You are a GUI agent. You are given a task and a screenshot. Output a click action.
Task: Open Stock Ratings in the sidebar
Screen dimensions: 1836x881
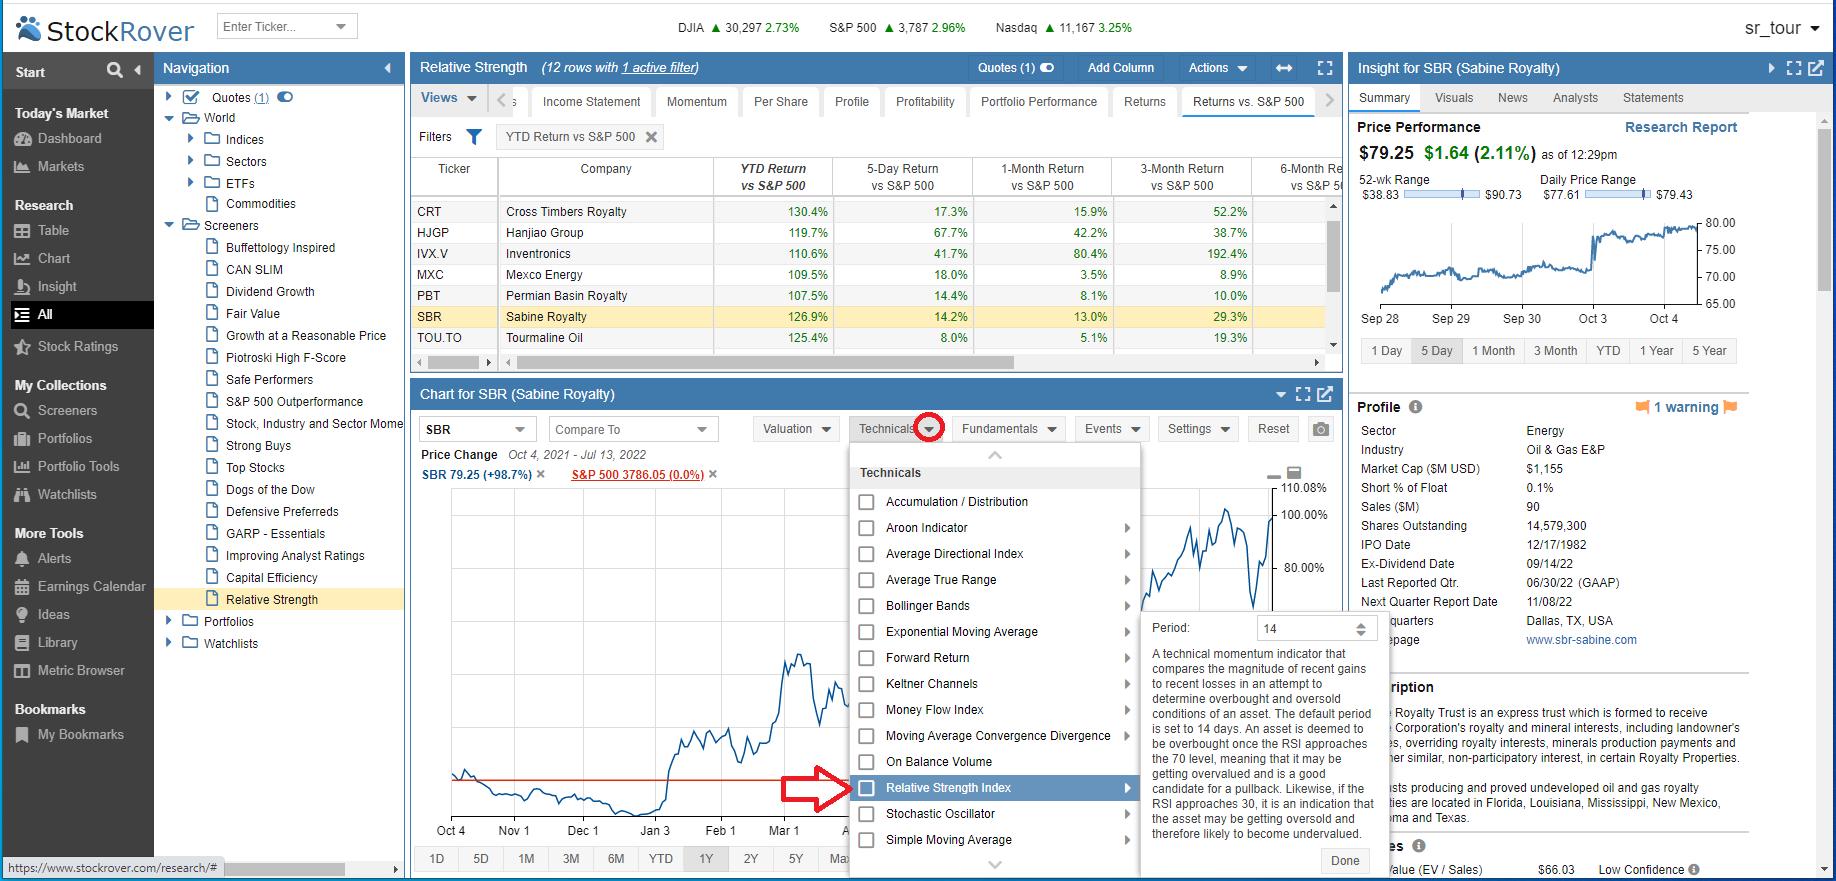tap(66, 347)
